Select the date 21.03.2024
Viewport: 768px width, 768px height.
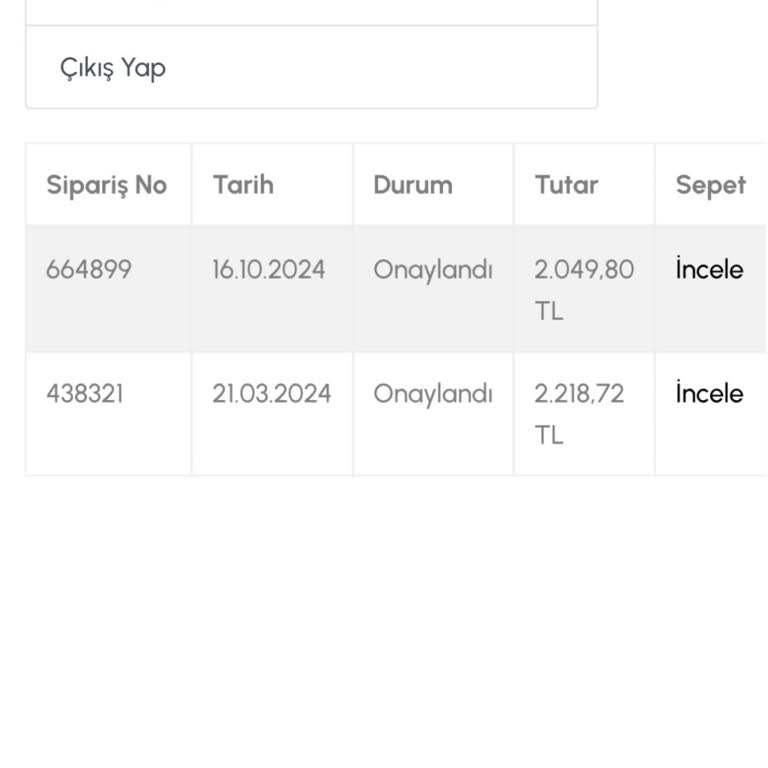271,394
